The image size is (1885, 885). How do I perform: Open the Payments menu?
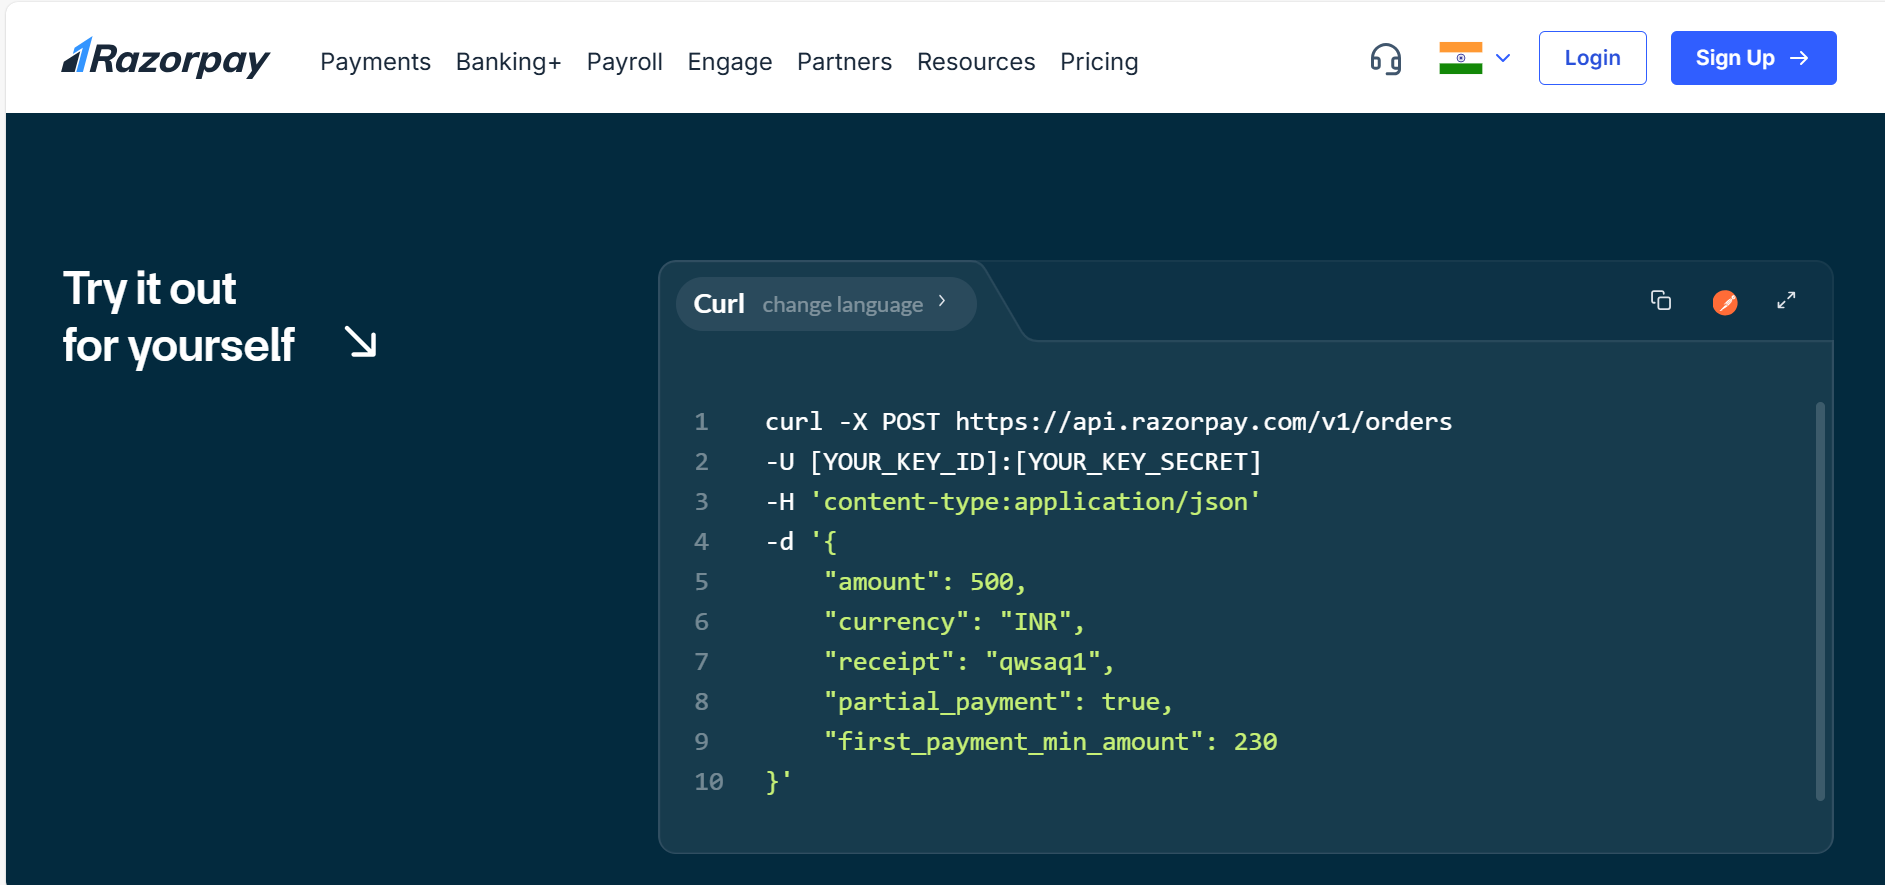[375, 62]
